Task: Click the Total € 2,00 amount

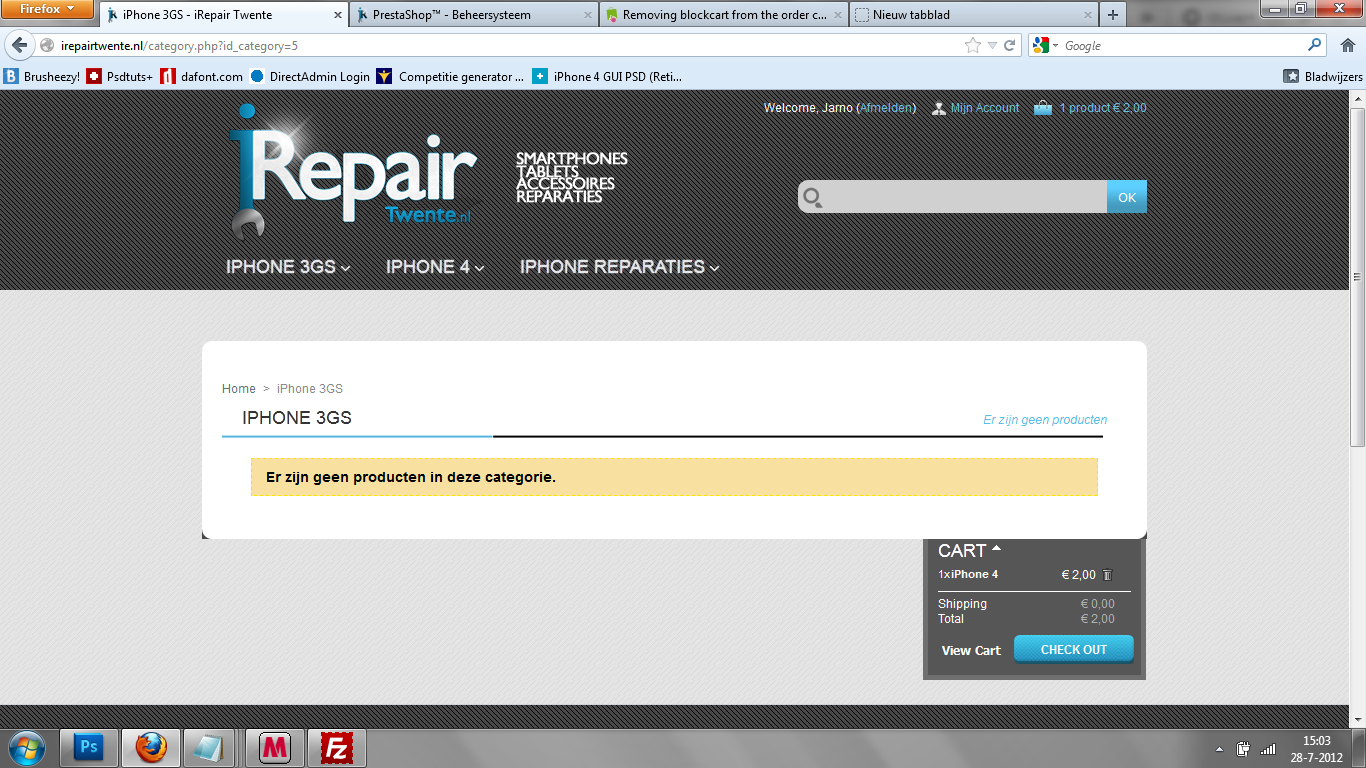Action: 1097,619
